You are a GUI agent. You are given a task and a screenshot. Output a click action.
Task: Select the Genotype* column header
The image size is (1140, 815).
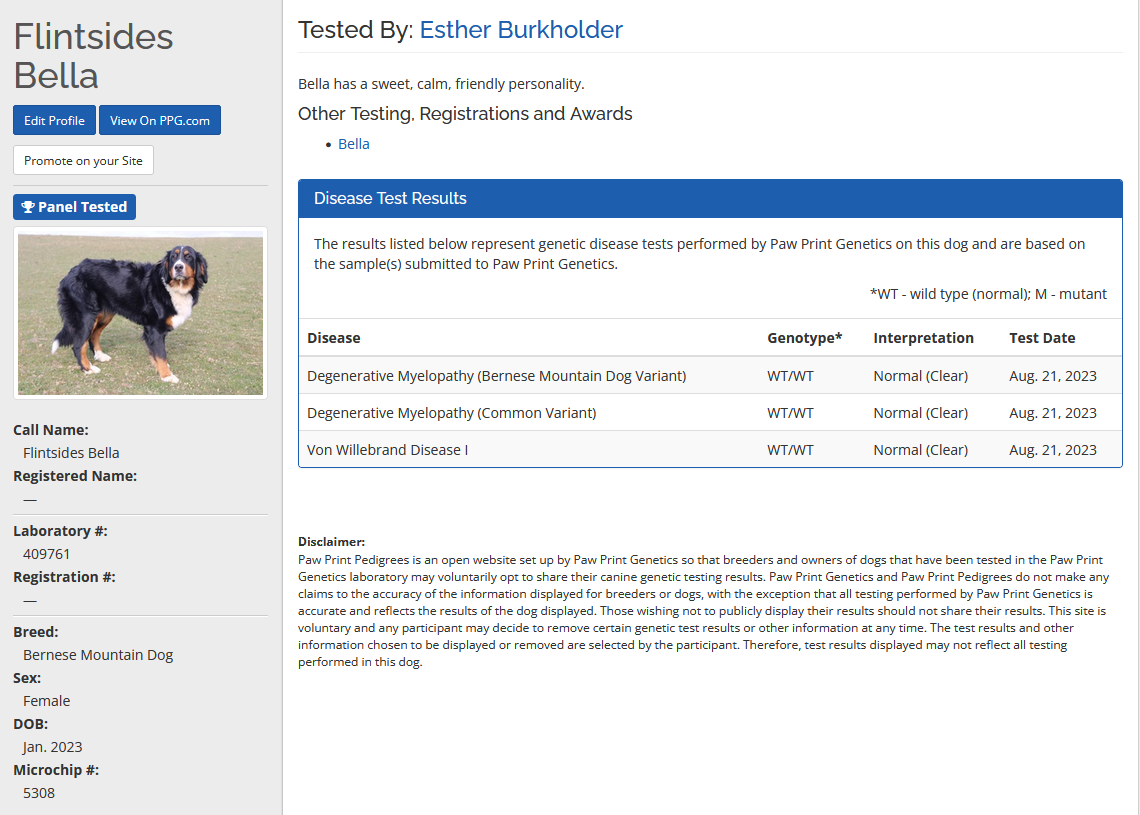click(x=804, y=338)
